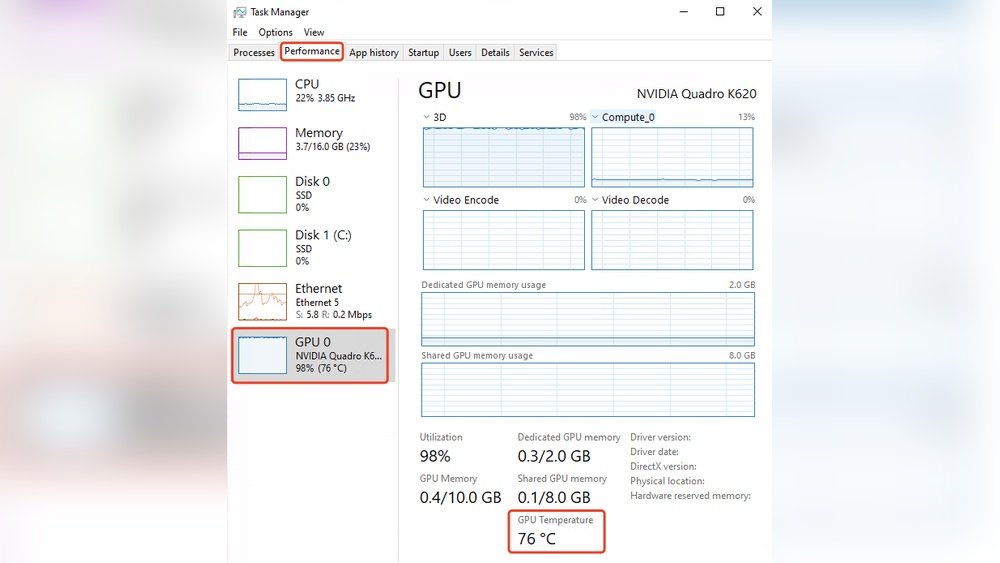Expand the Compute_0 engine dropdown
This screenshot has height=563, width=1000.
tap(596, 117)
